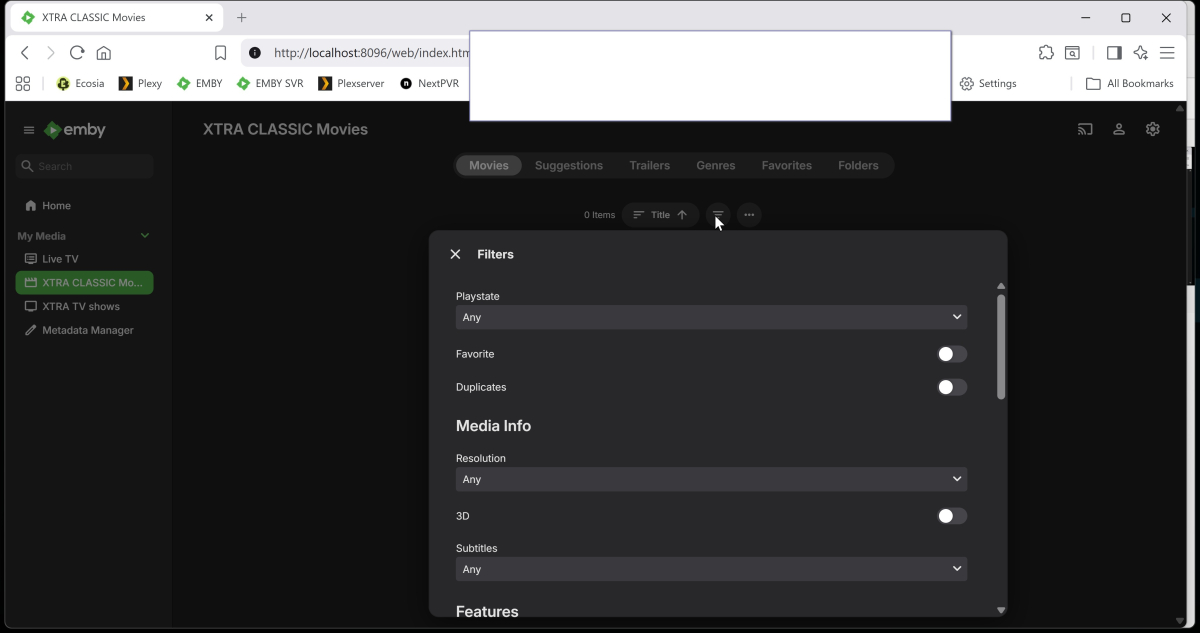The width and height of the screenshot is (1200, 633).
Task: Open the Ecosia bookmark
Action: [80, 83]
